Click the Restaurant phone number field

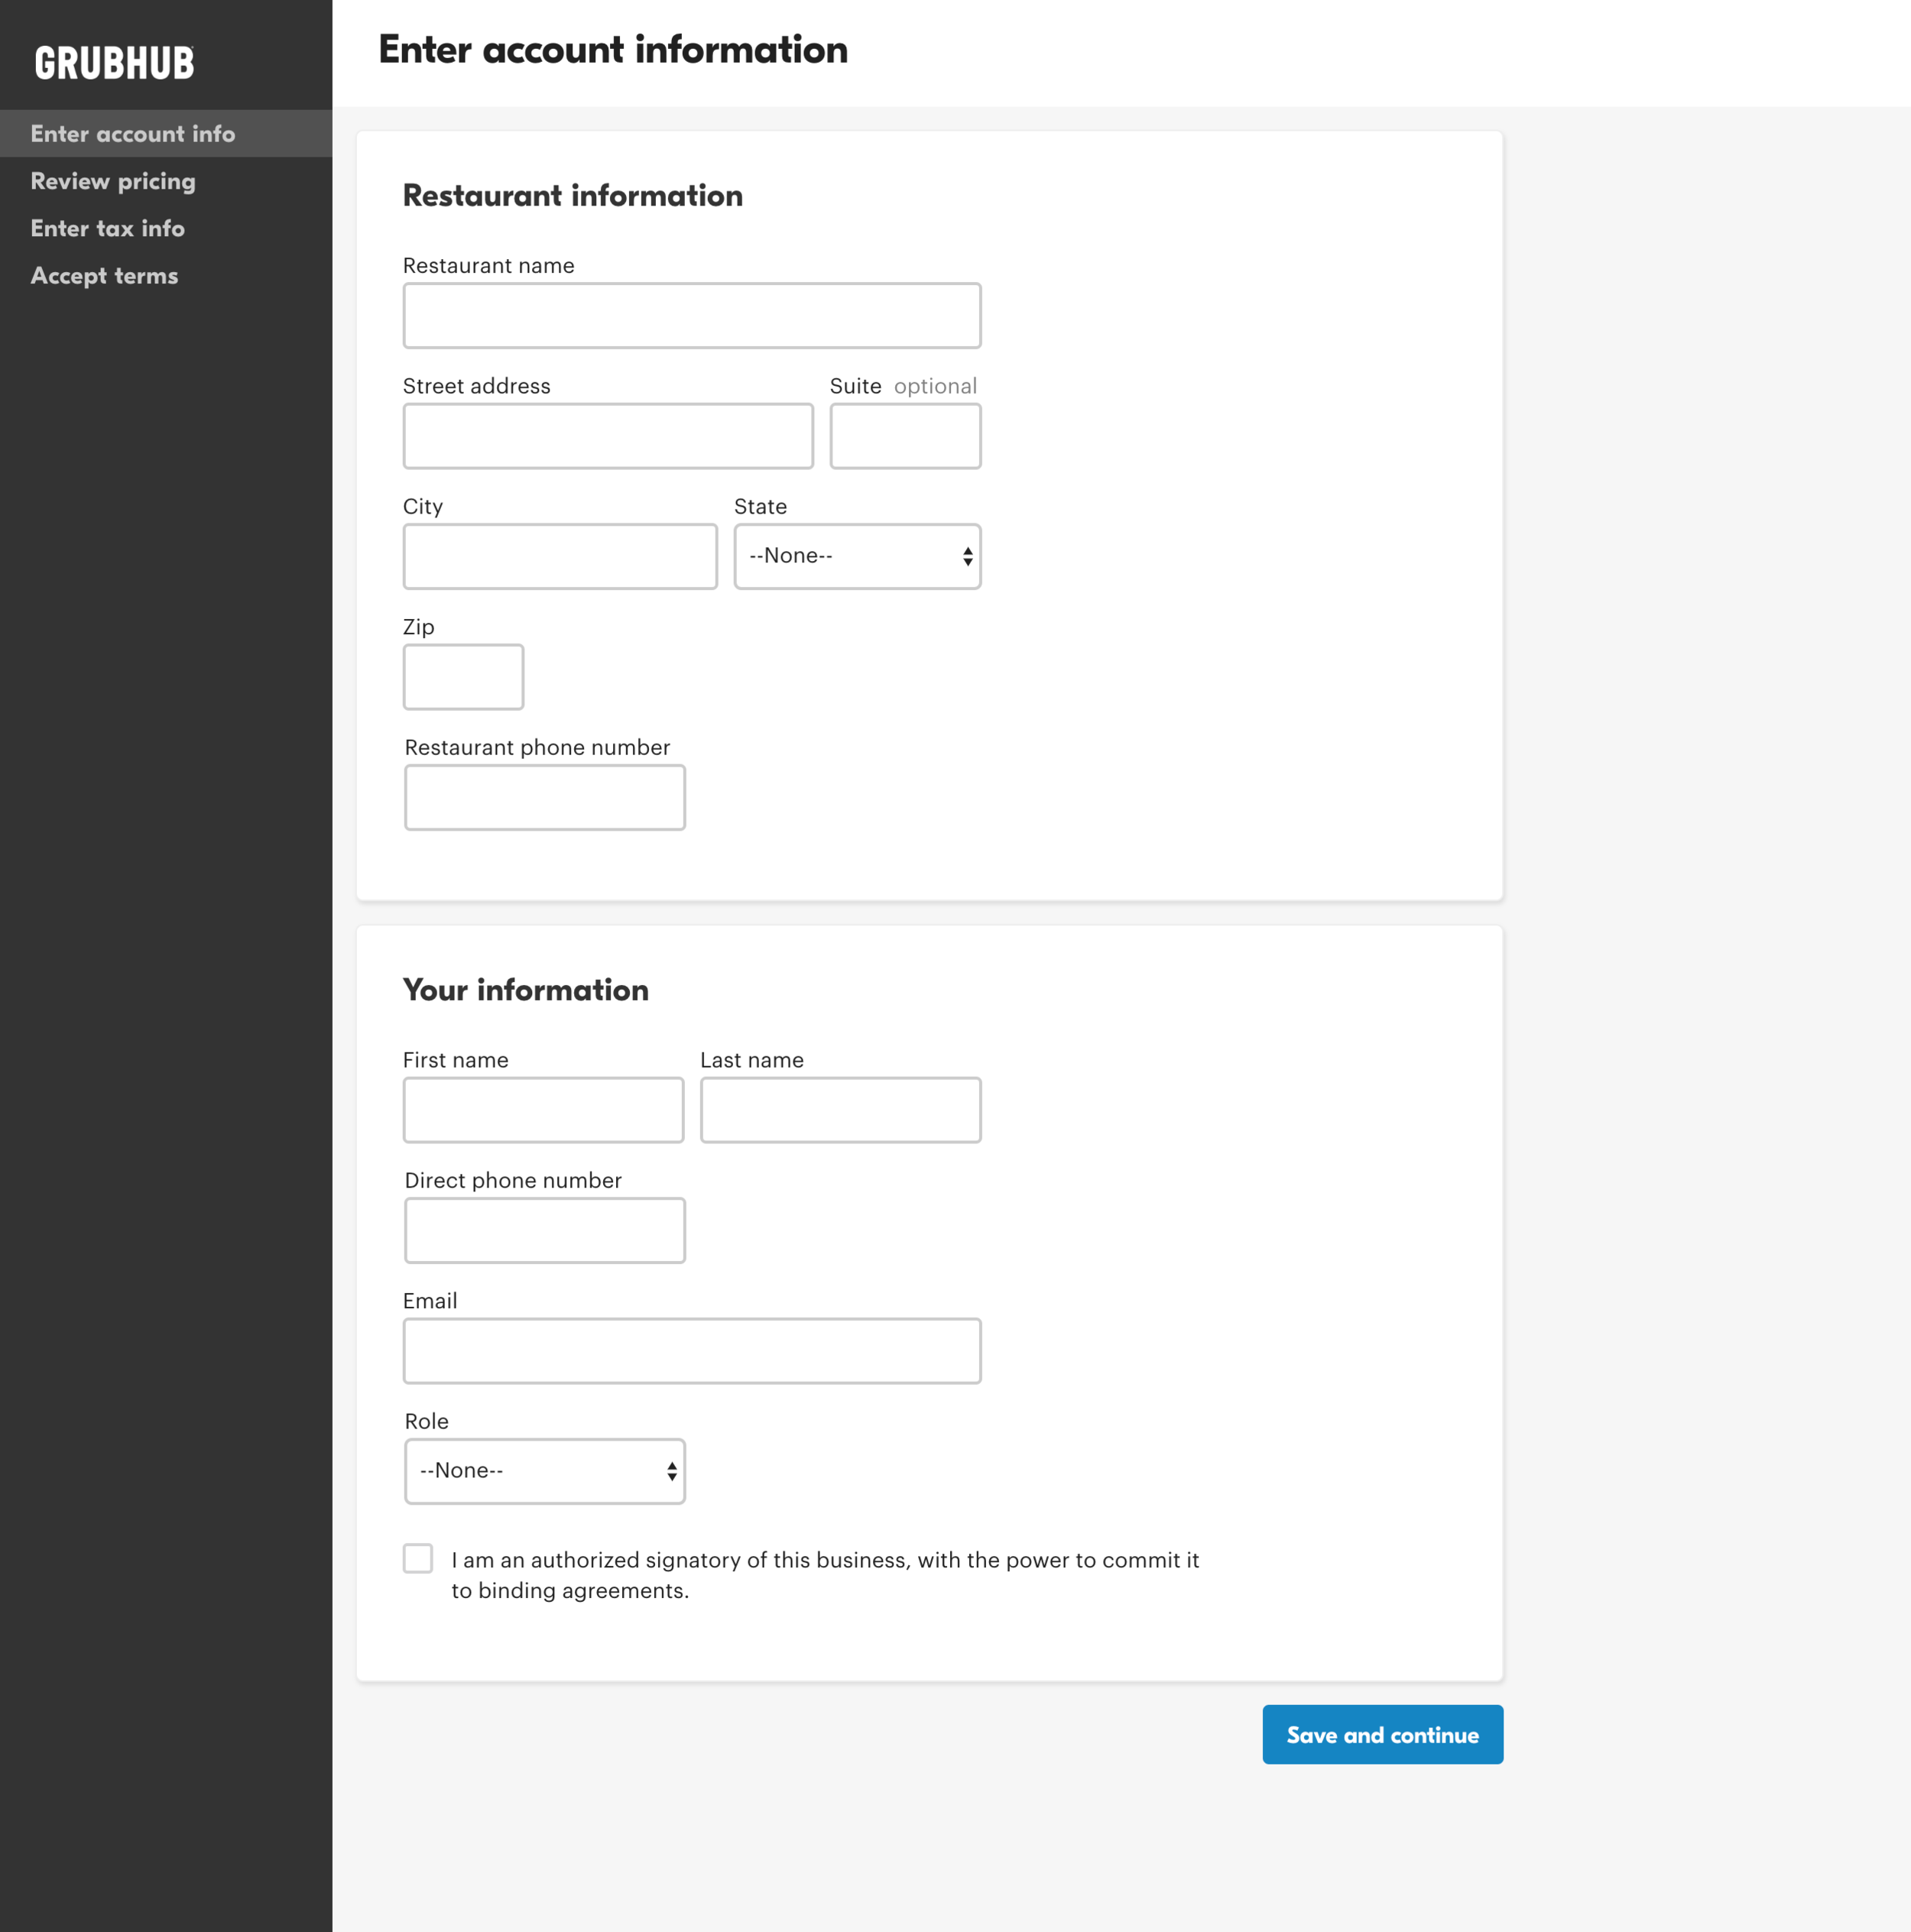point(544,797)
